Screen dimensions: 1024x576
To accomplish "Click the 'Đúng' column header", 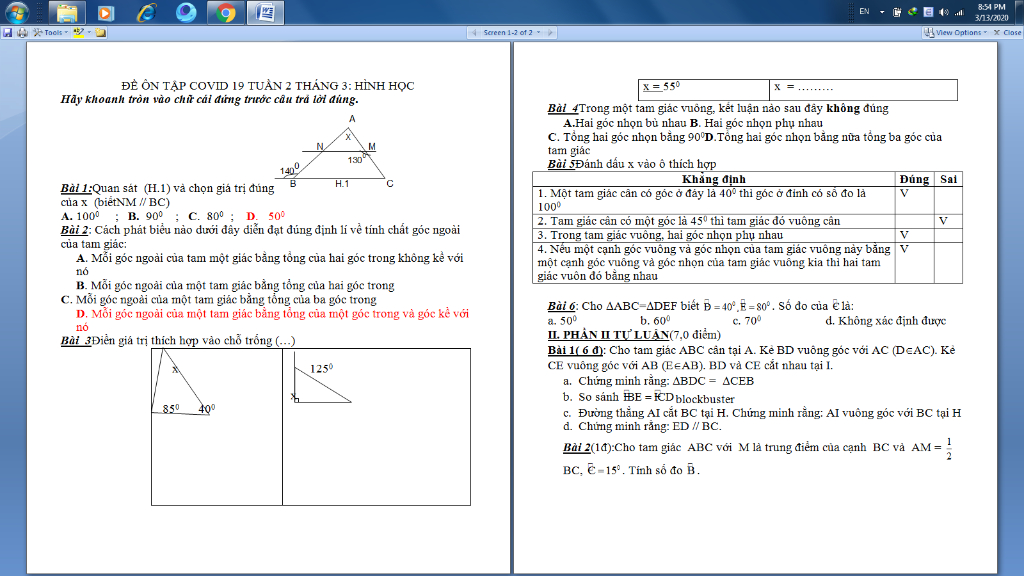I will click(x=914, y=179).
